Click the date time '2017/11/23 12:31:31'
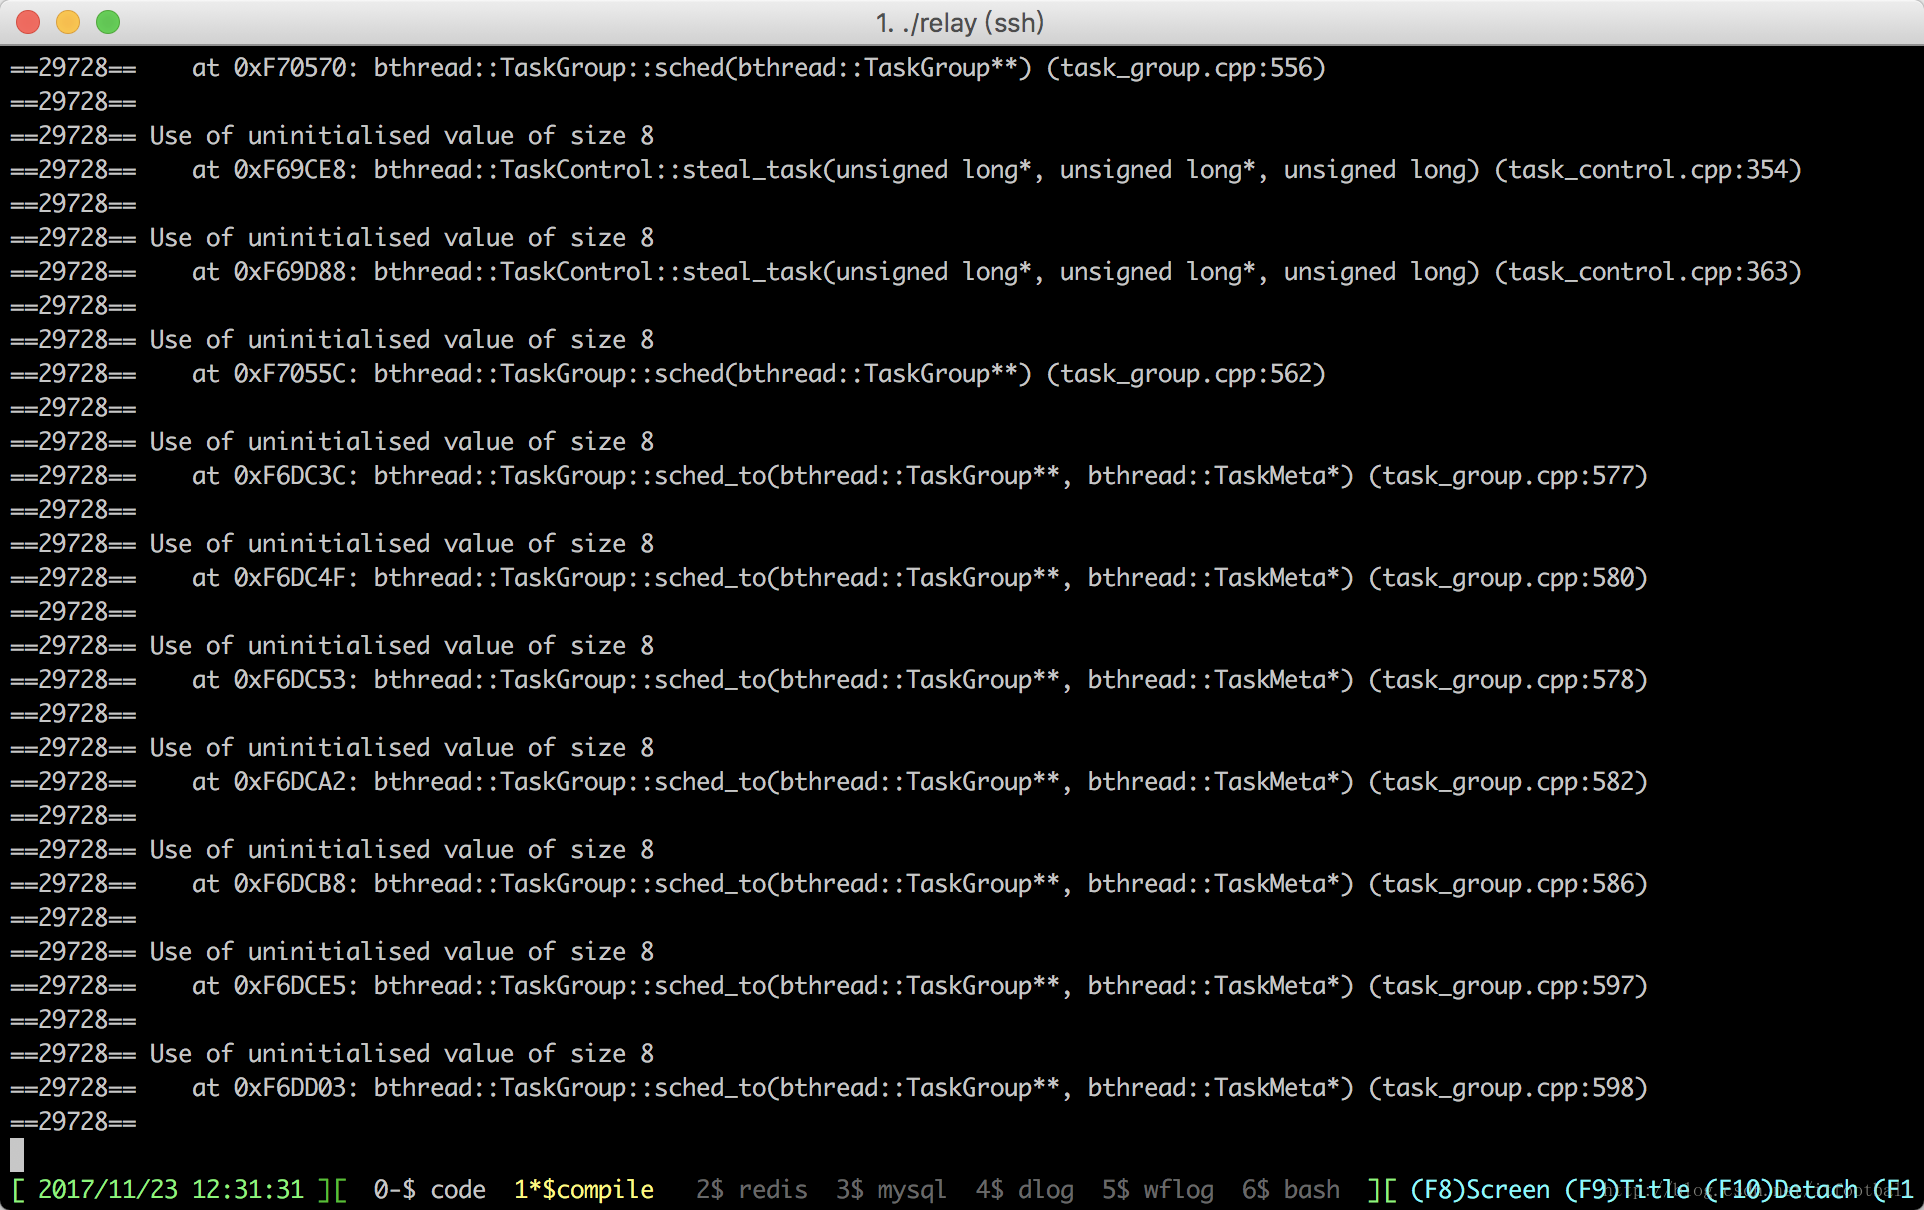 [x=171, y=1189]
